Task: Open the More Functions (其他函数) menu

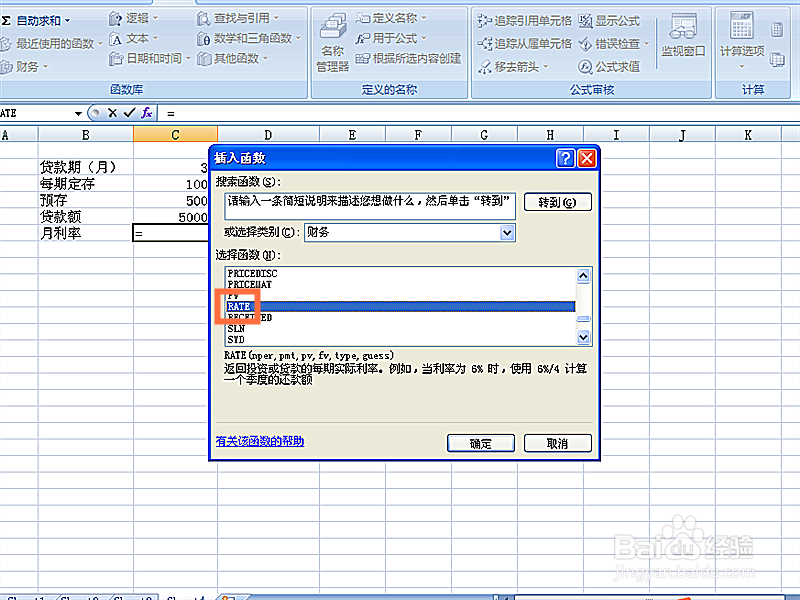Action: [x=232, y=59]
